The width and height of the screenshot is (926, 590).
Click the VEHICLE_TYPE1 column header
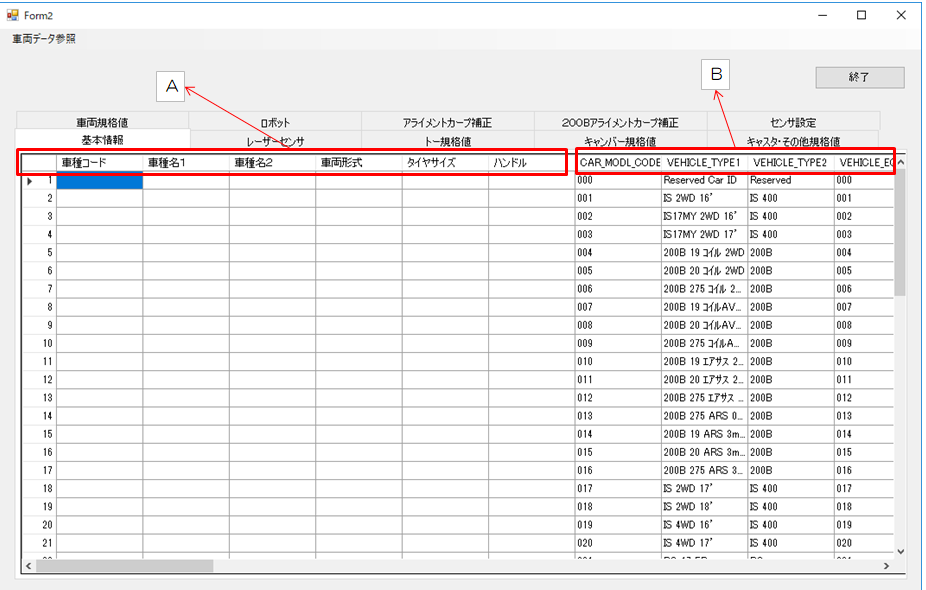click(704, 162)
